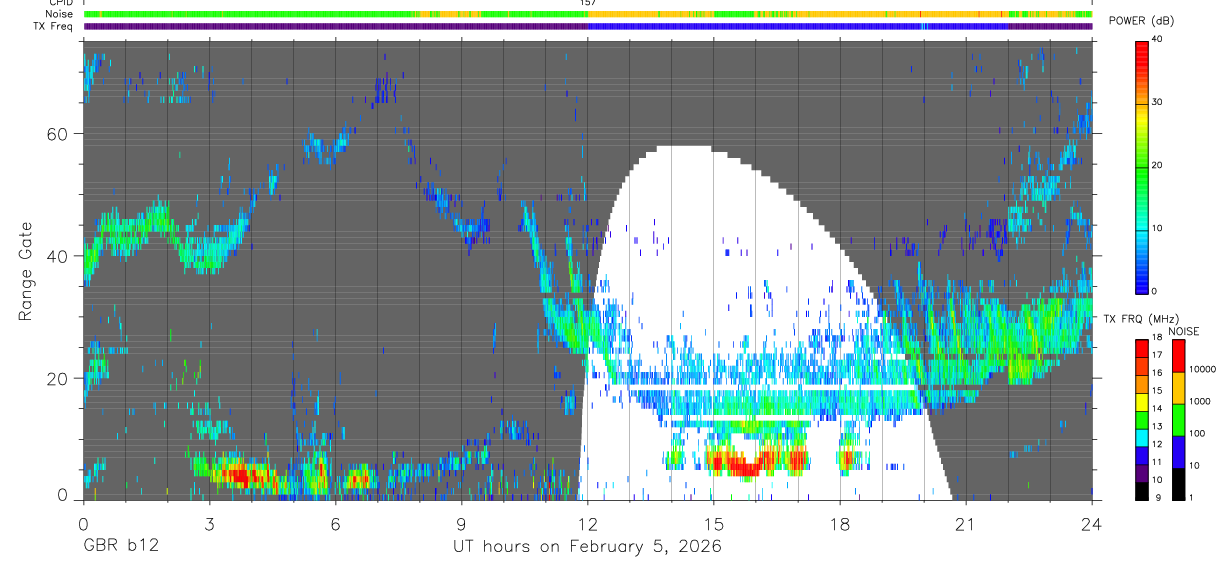Screen dimensions: 1228x567
Task: Click the Noise row label at top left
Action: coord(59,14)
